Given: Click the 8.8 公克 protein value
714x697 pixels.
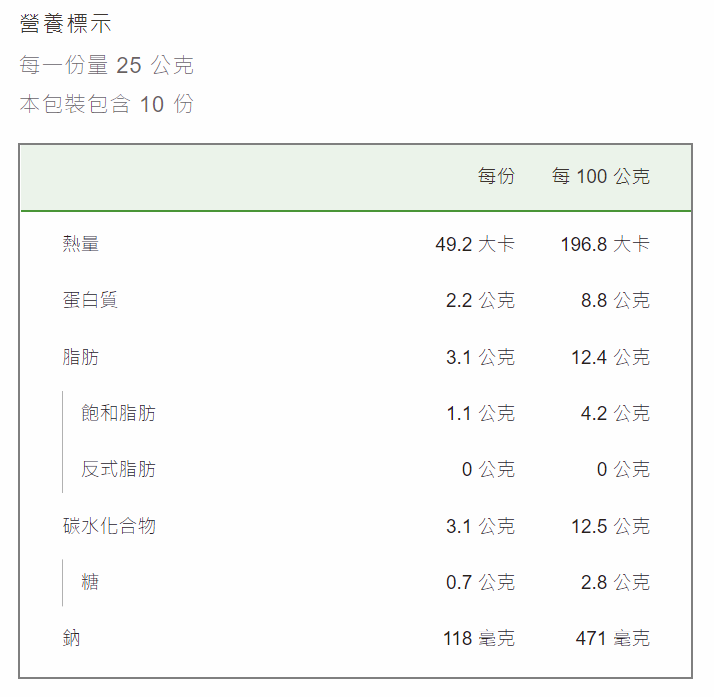Looking at the screenshot, I should 615,300.
